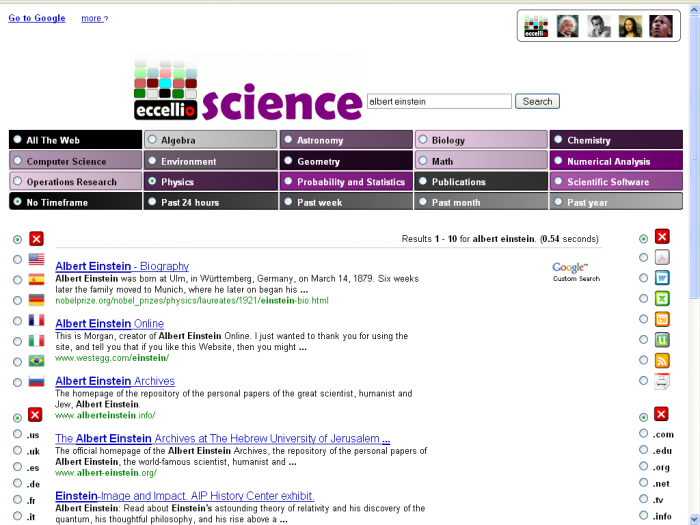The height and width of the screenshot is (525, 700).
Task: Open the Albert Einstein - Biography result
Action: pyautogui.click(x=122, y=266)
